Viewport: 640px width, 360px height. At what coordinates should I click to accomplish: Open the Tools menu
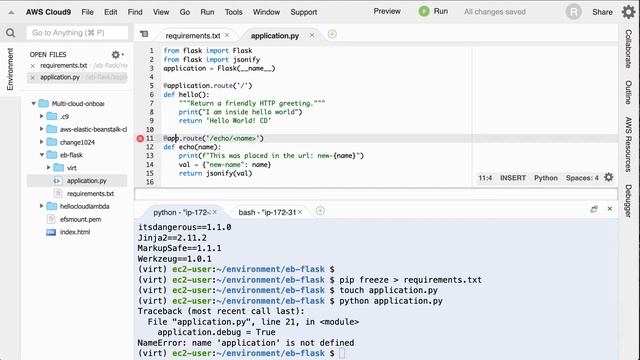click(x=233, y=12)
